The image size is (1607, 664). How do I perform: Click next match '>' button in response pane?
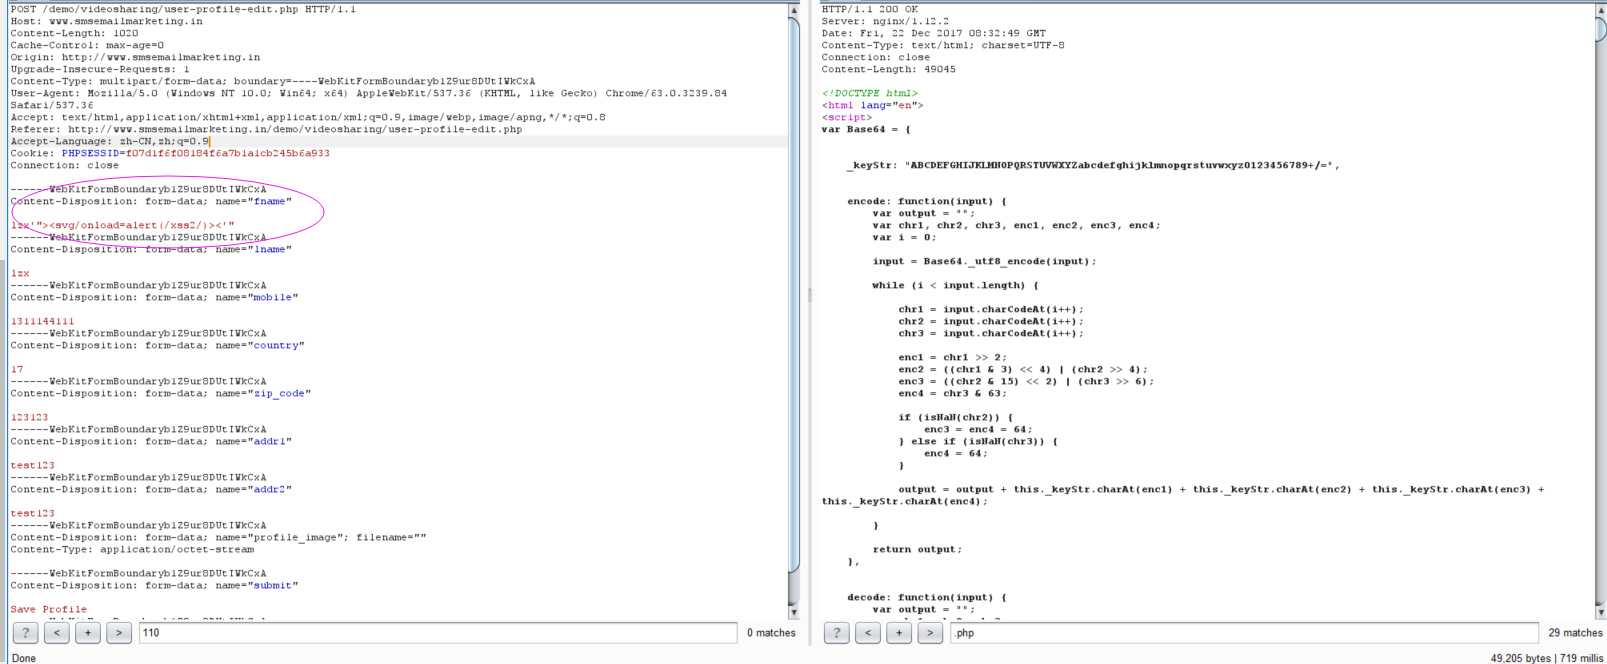pos(930,633)
